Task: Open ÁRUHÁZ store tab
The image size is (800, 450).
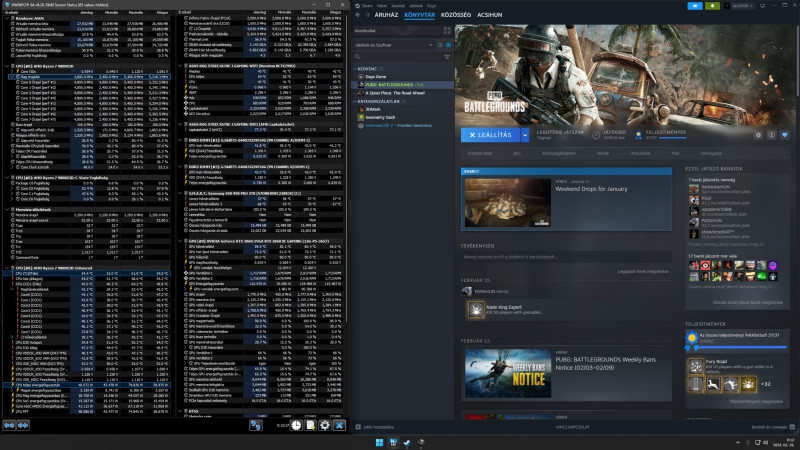Action: point(386,15)
